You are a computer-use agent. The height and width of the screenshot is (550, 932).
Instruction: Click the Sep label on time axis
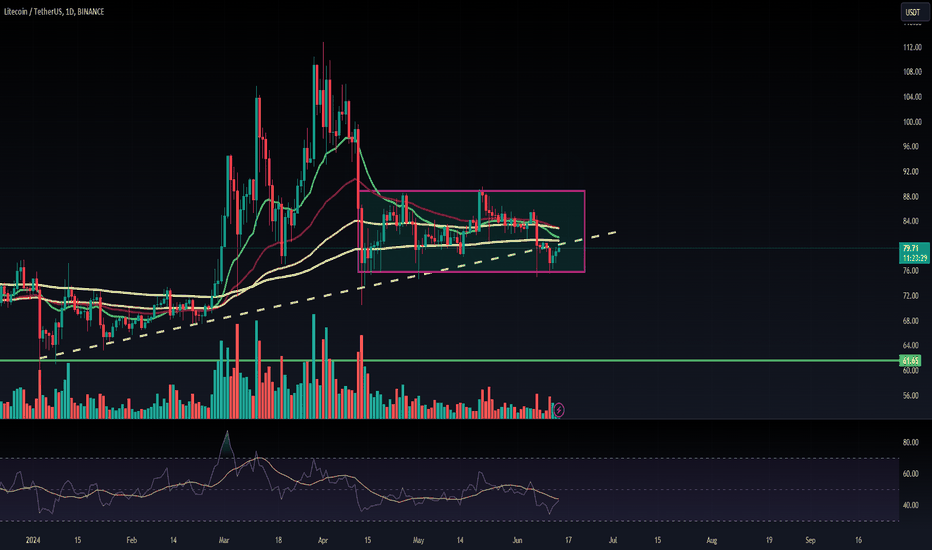[x=810, y=540]
